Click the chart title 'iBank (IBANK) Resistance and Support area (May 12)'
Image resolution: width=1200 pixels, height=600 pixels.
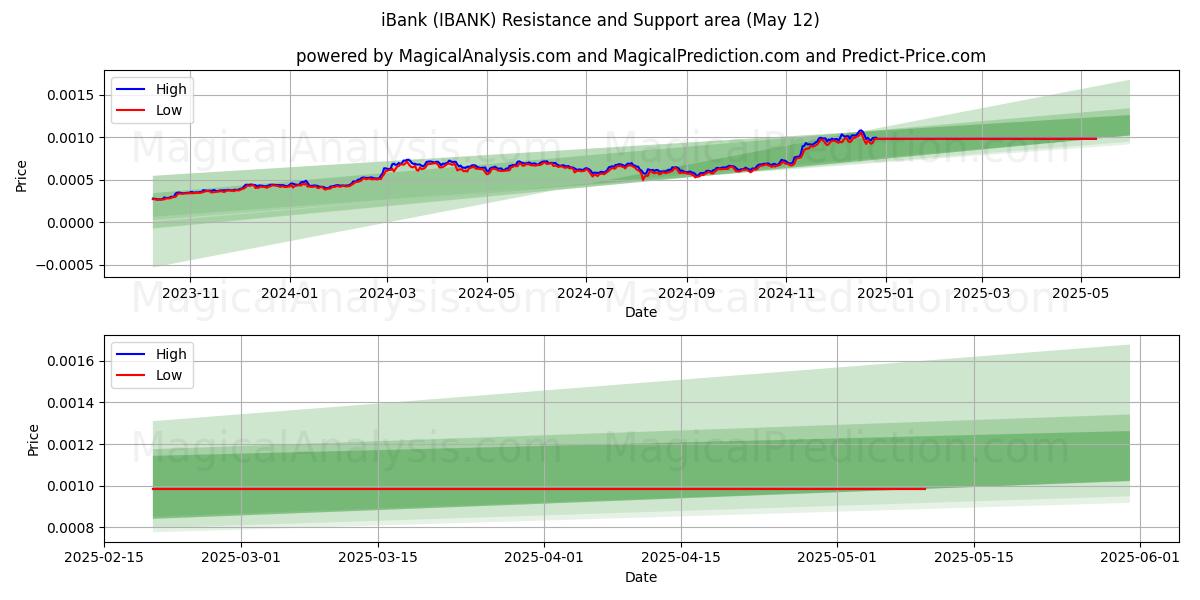(600, 20)
